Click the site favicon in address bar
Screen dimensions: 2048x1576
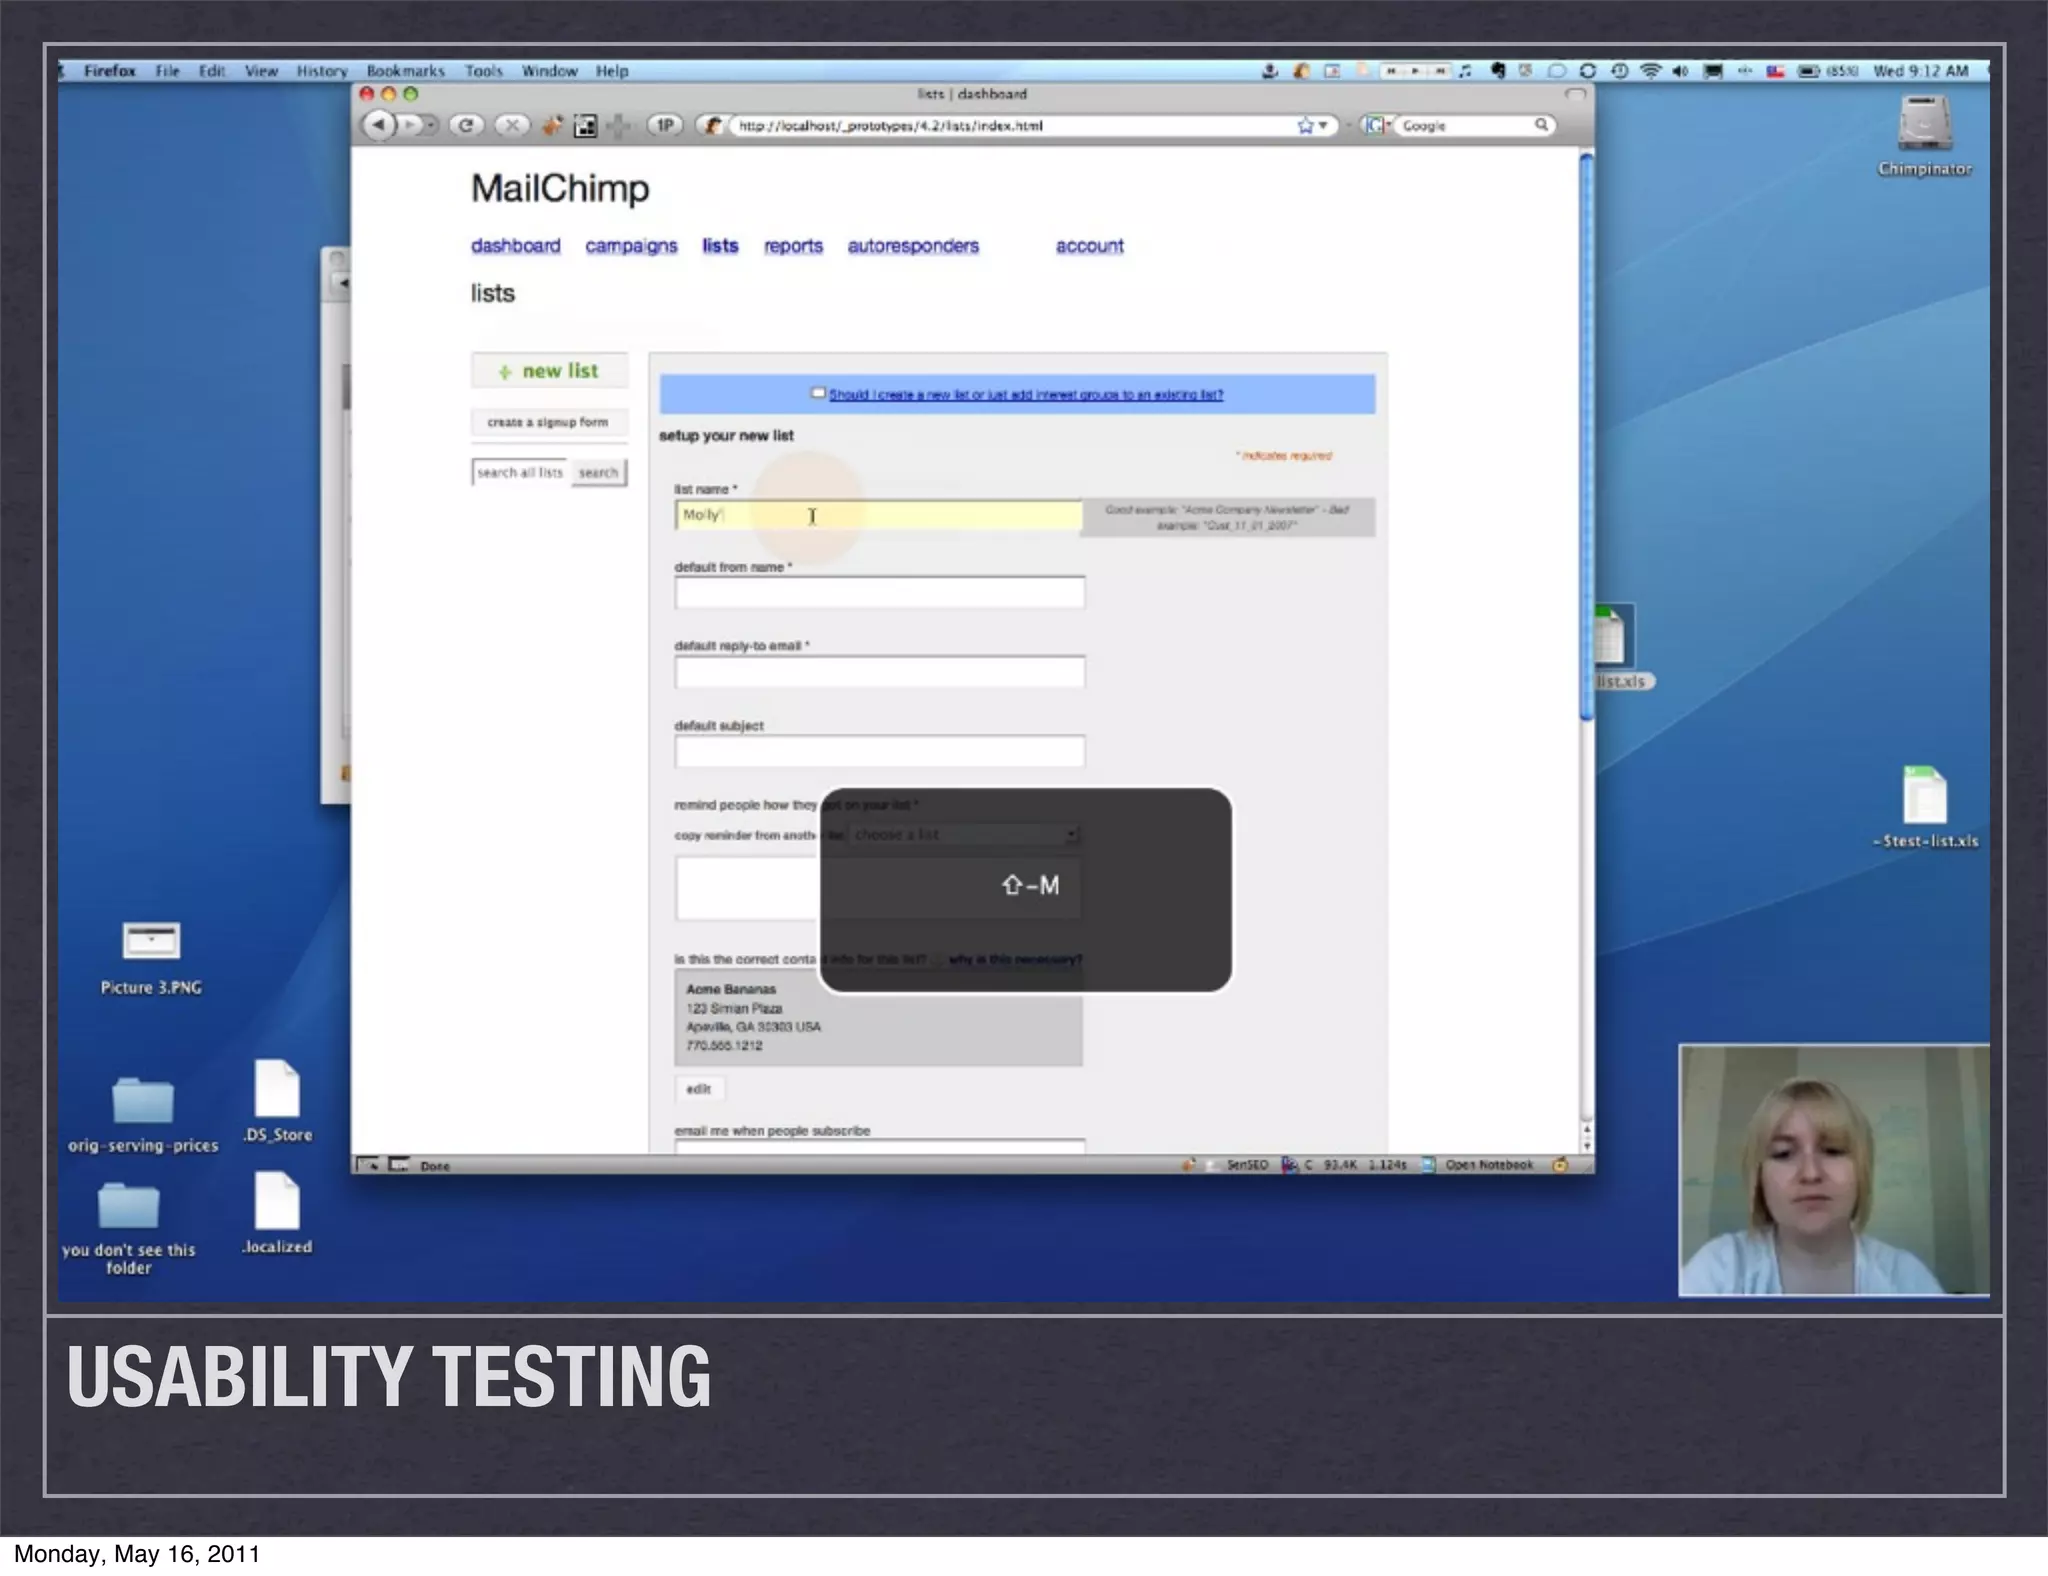[x=712, y=126]
